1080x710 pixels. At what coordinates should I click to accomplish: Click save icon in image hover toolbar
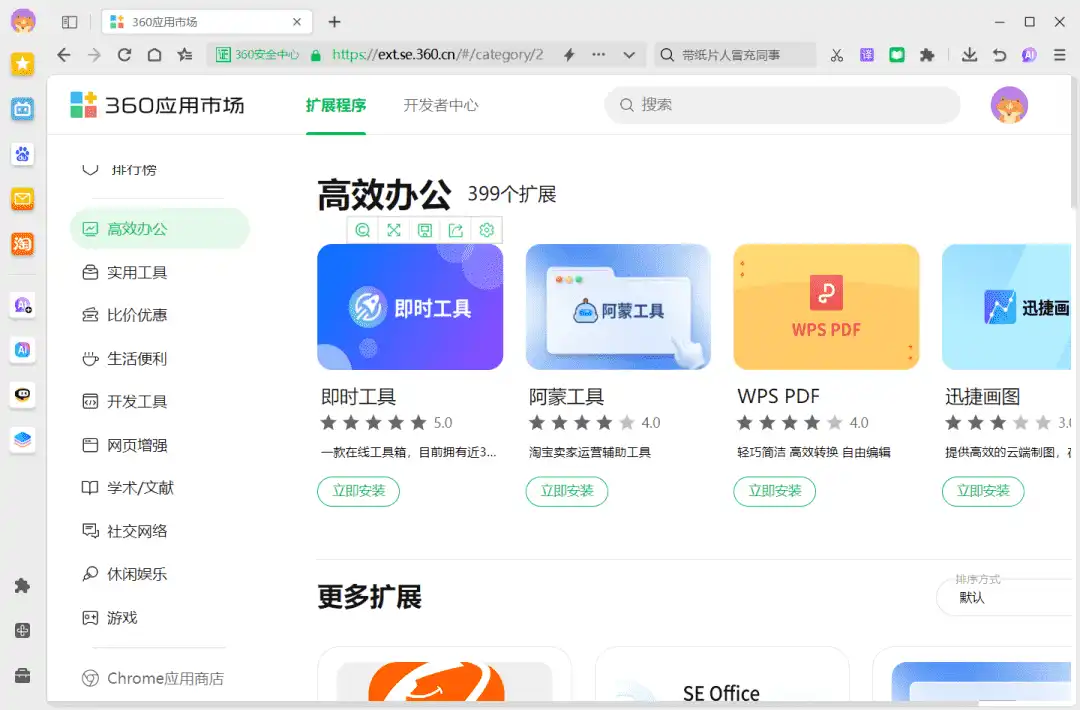click(425, 230)
